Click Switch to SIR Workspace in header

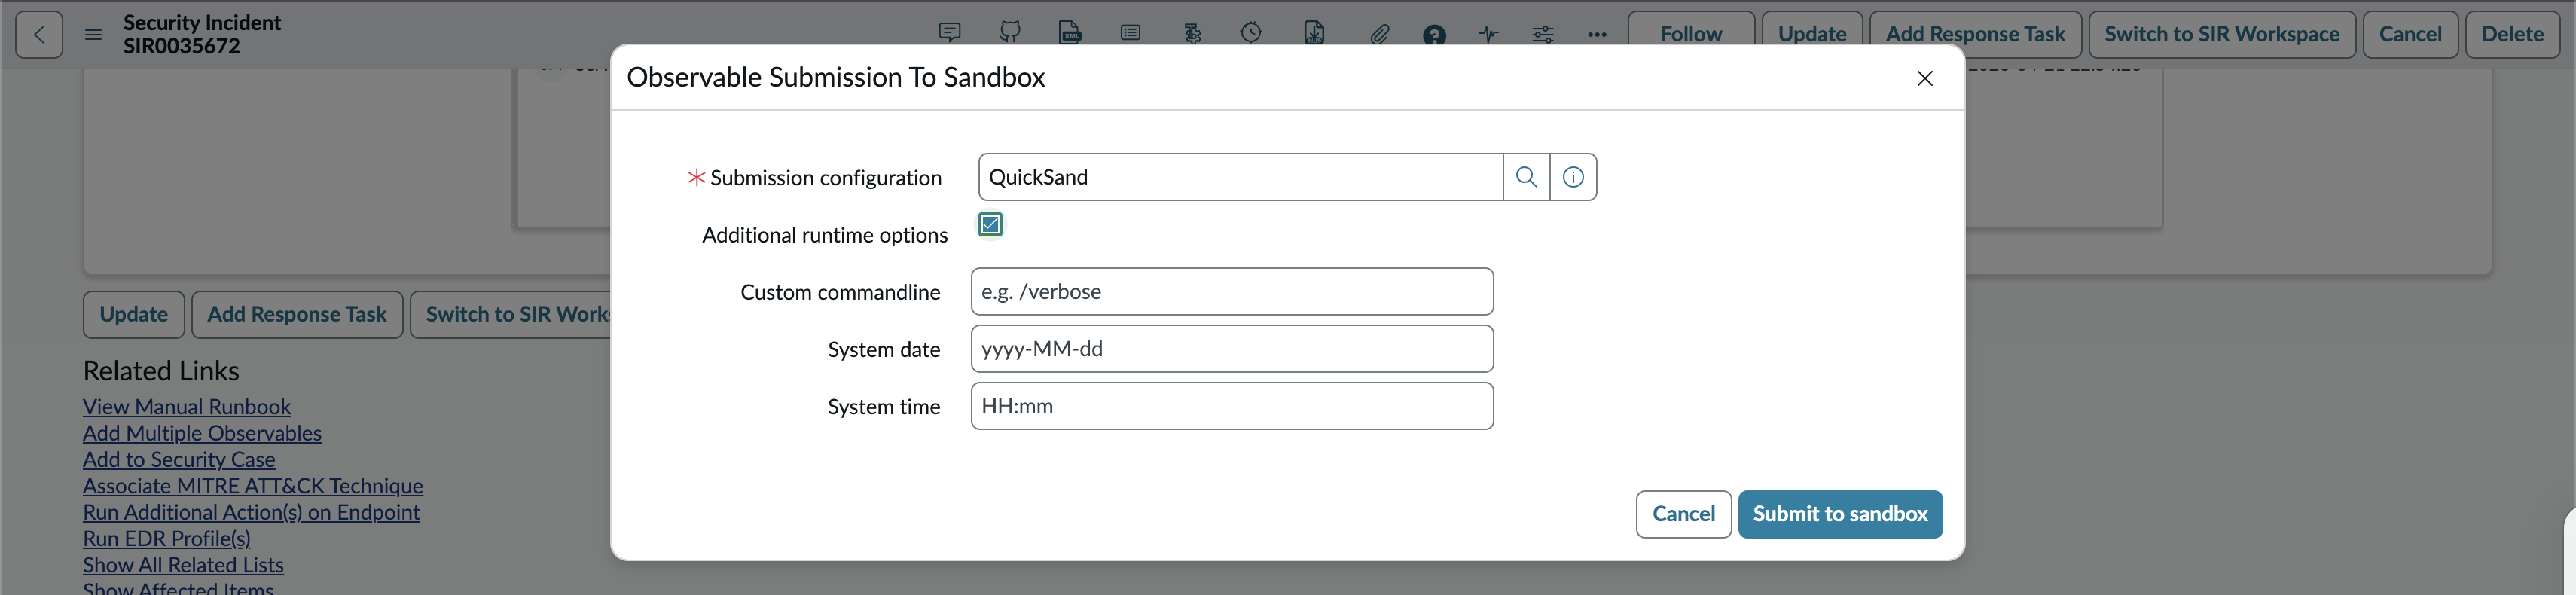[x=2222, y=35]
